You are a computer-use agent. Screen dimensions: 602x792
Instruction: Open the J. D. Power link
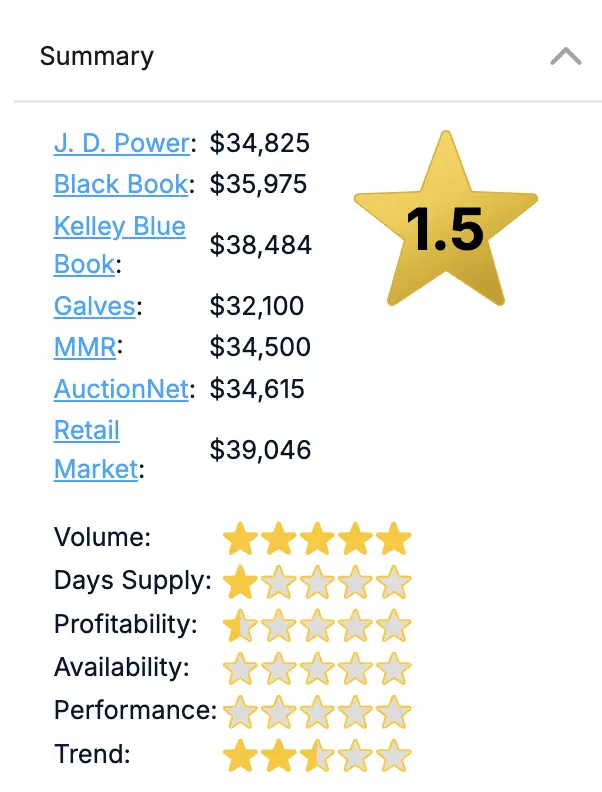122,143
